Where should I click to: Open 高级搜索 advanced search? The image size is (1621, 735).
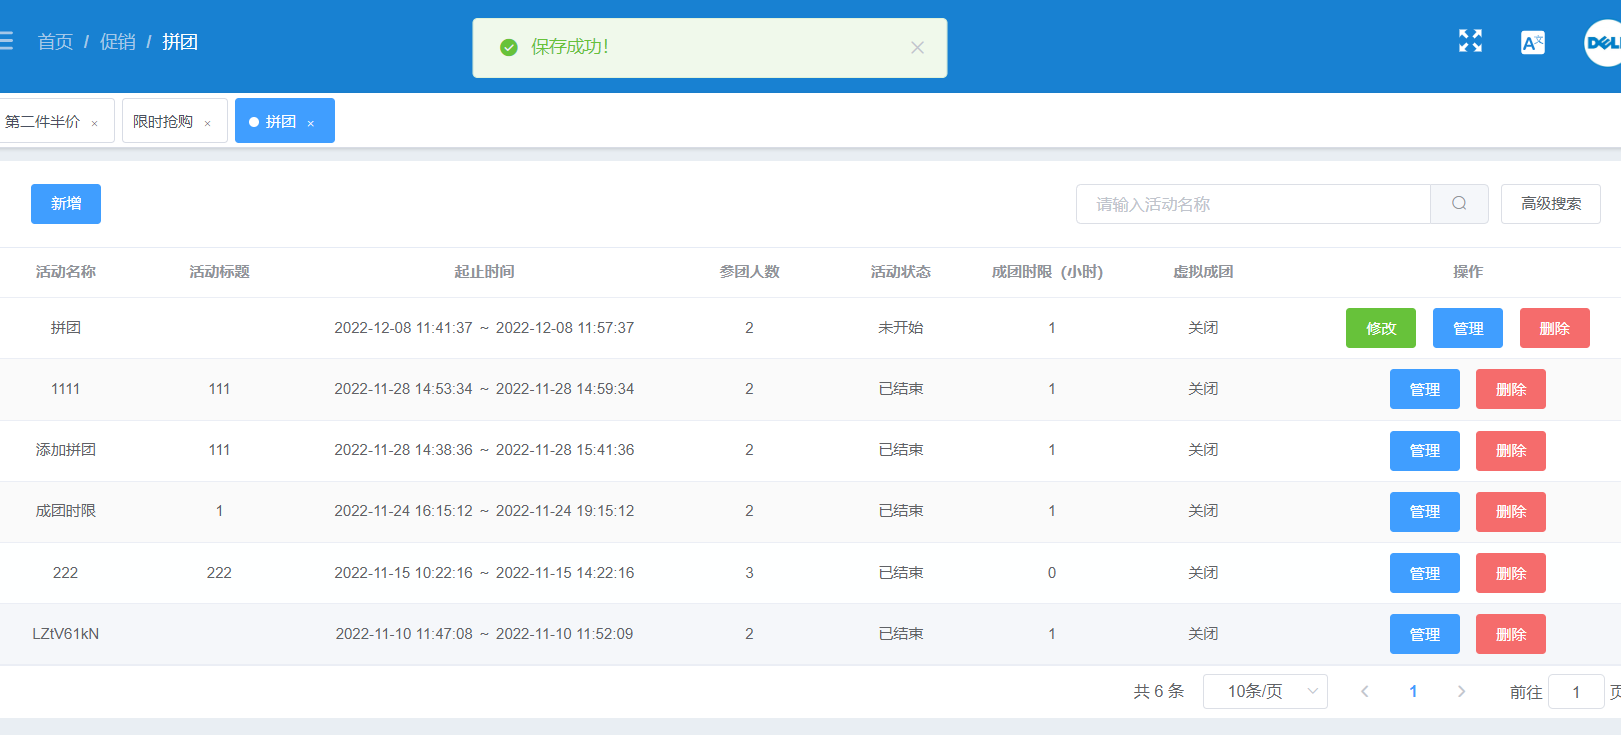1551,204
